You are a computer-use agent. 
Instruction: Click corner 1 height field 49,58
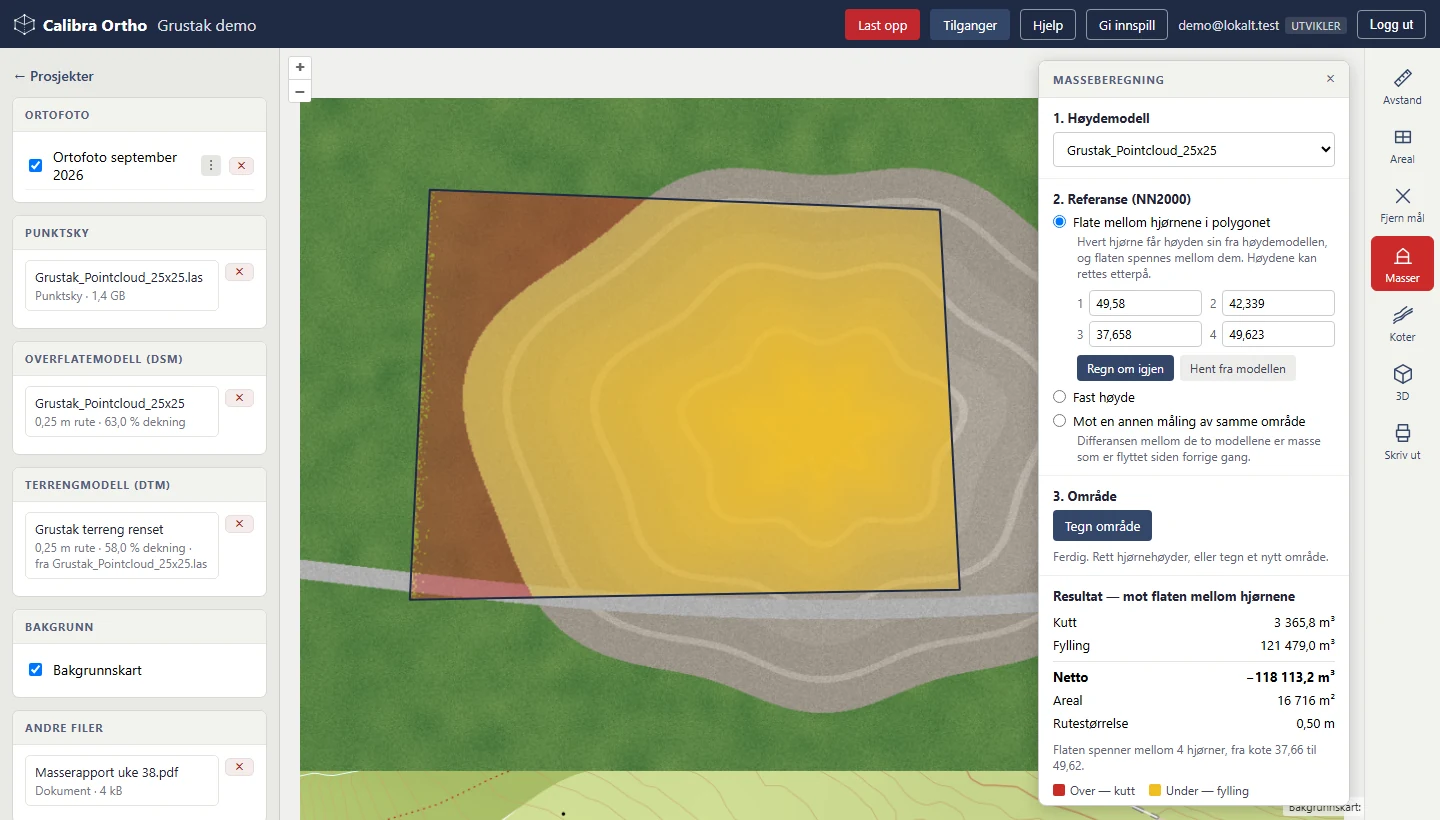tap(1145, 303)
